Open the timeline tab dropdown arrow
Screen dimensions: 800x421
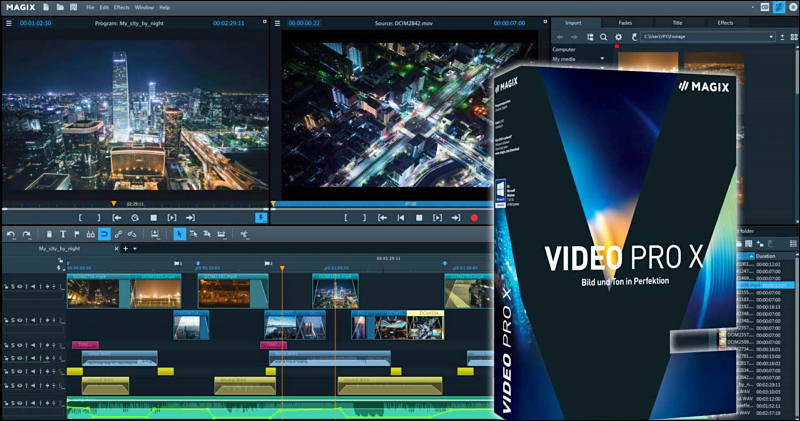[135, 249]
